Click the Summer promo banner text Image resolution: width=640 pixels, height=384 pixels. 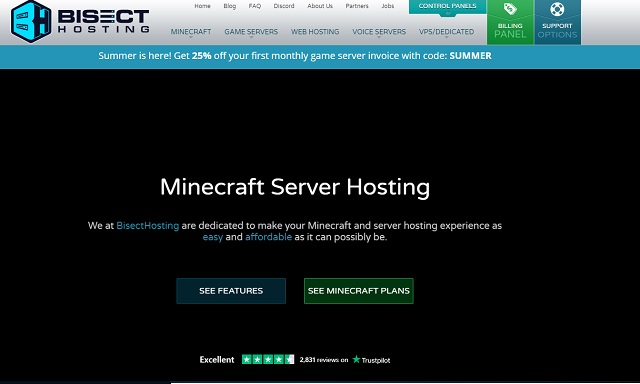(x=295, y=56)
